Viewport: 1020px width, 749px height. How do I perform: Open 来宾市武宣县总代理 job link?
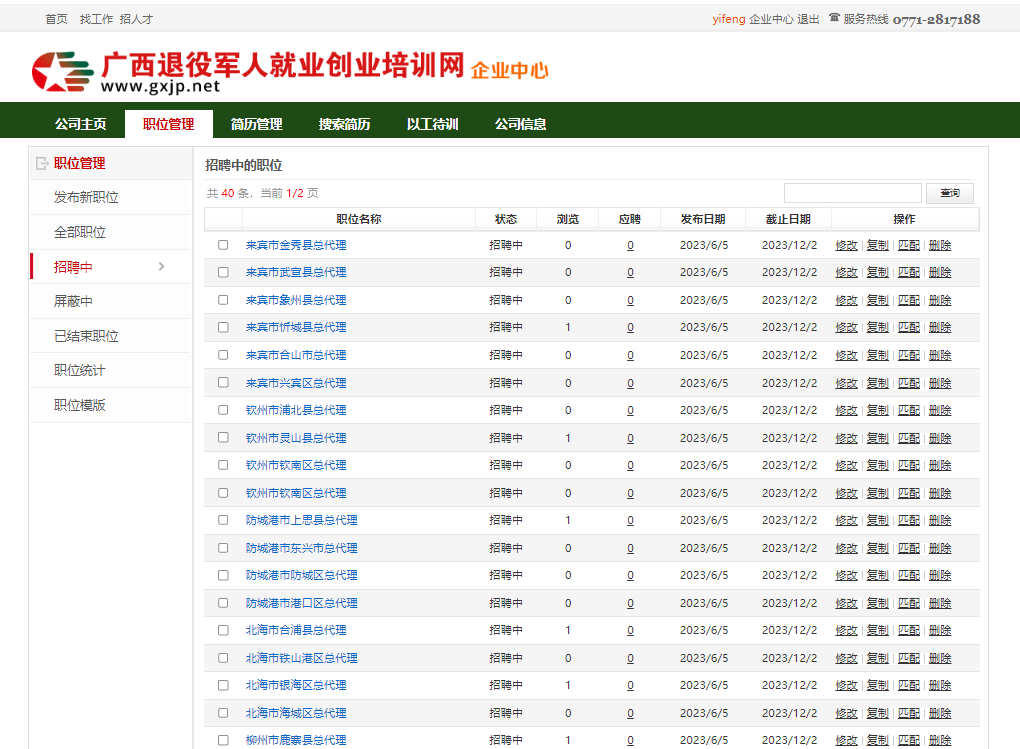click(296, 272)
